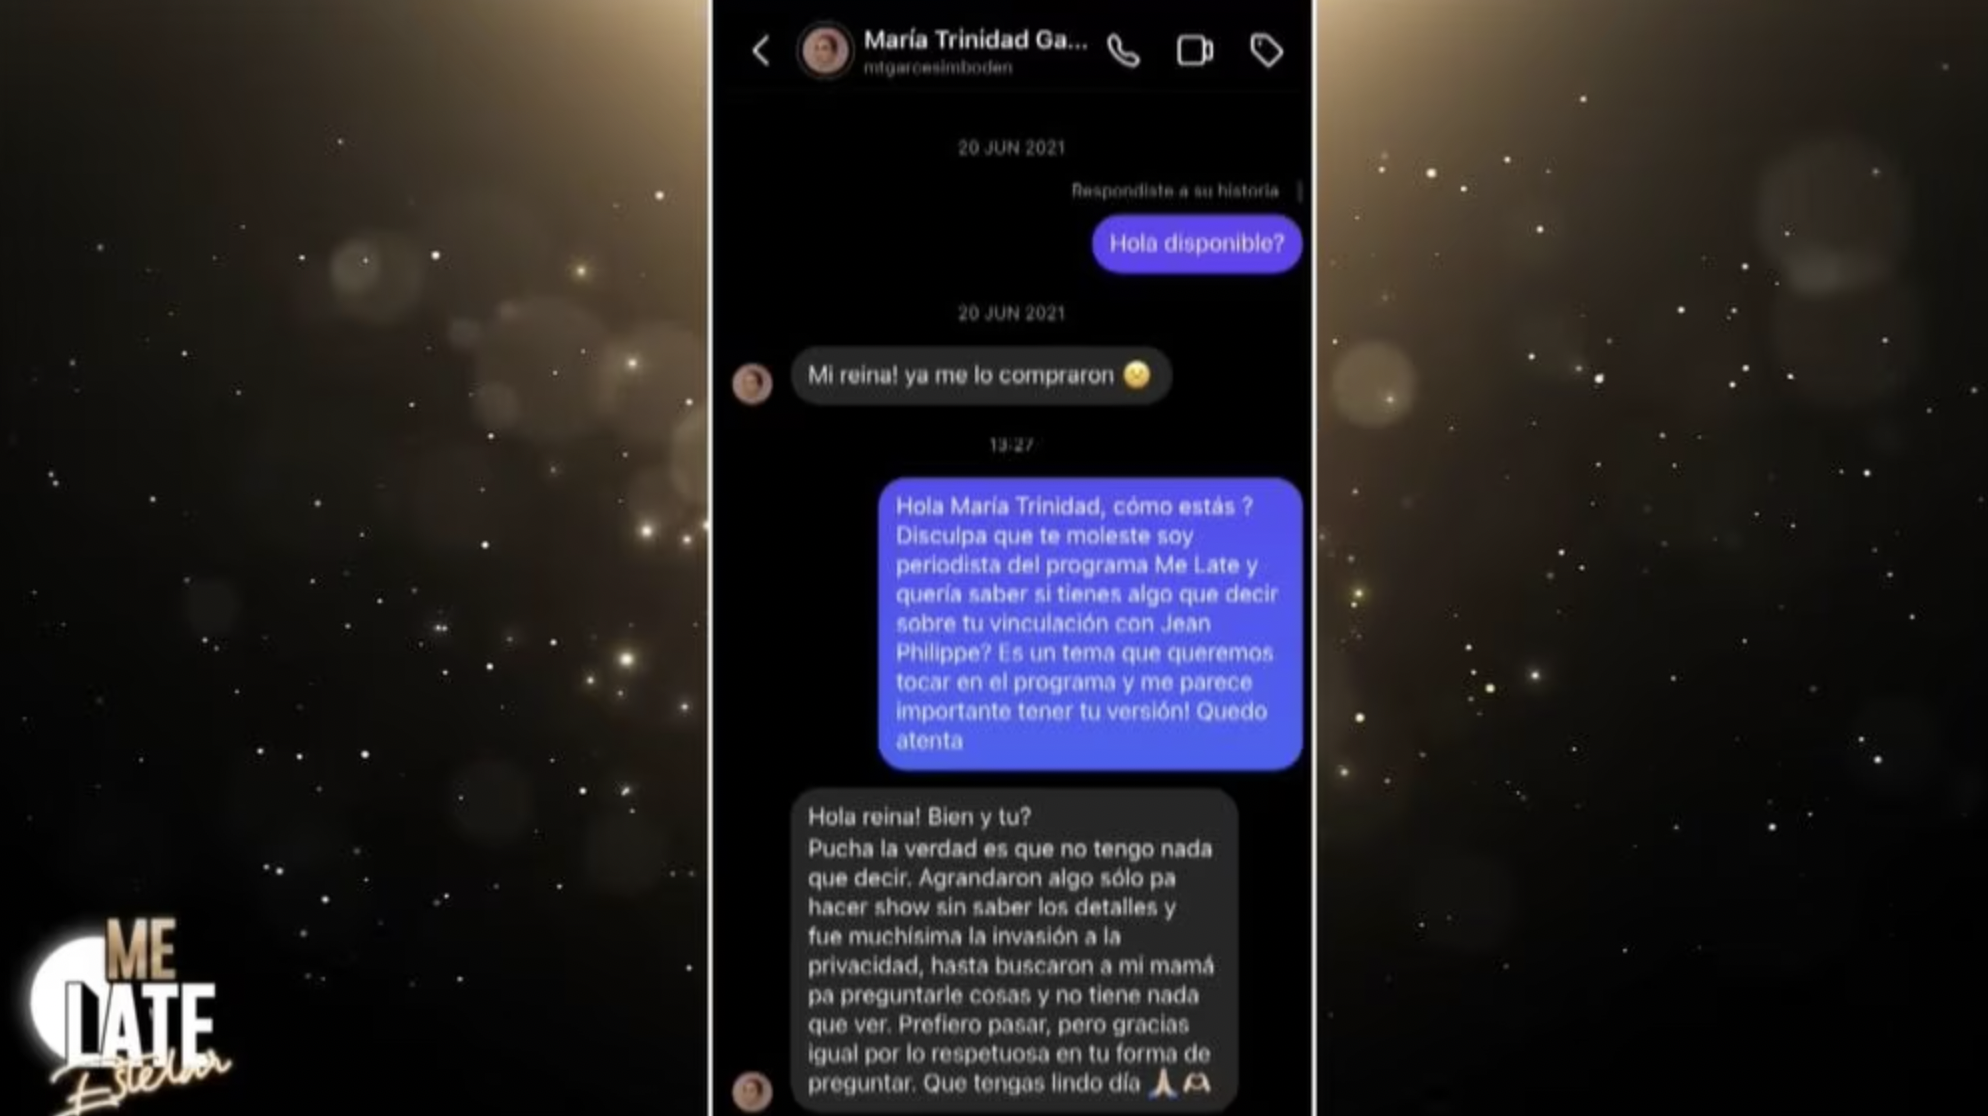Viewport: 1988px width, 1116px height.
Task: Select the long purple 'Hola María Trinidad' message
Action: pyautogui.click(x=1090, y=624)
